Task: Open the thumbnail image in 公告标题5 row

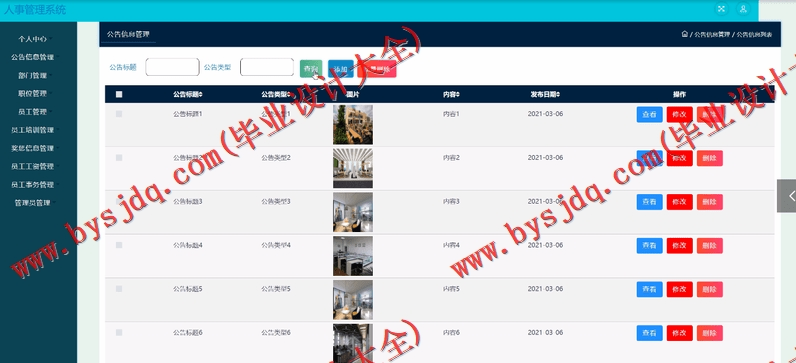Action: click(353, 300)
